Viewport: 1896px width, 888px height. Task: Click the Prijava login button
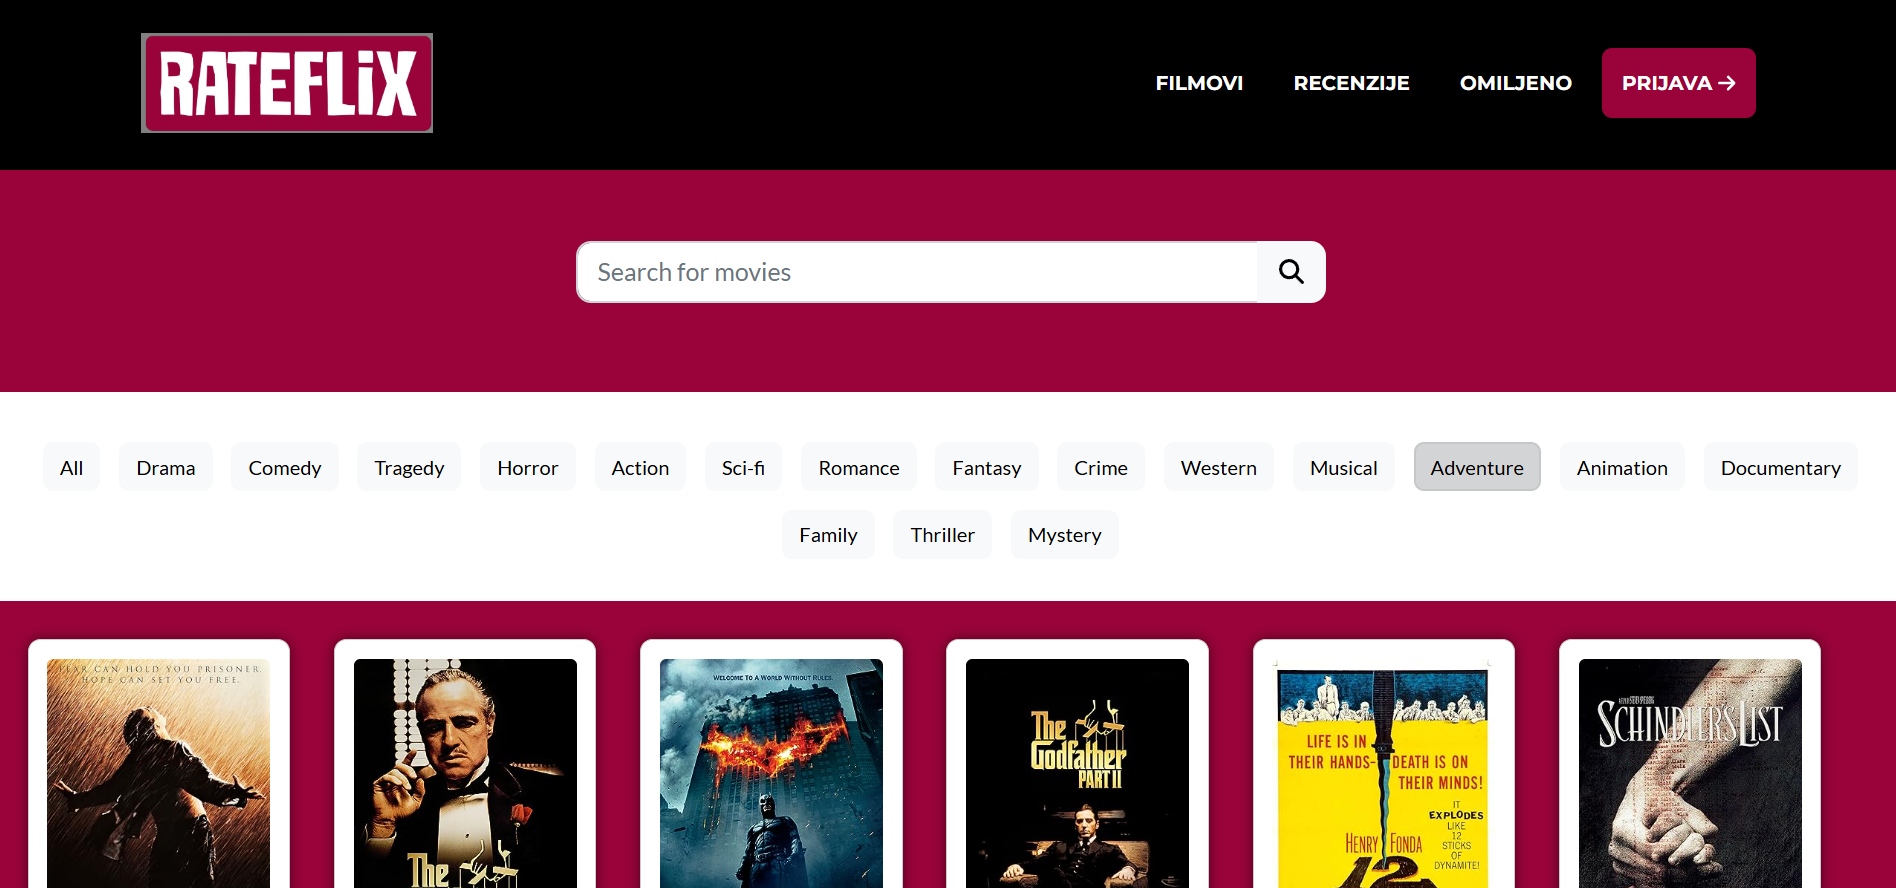point(1678,83)
